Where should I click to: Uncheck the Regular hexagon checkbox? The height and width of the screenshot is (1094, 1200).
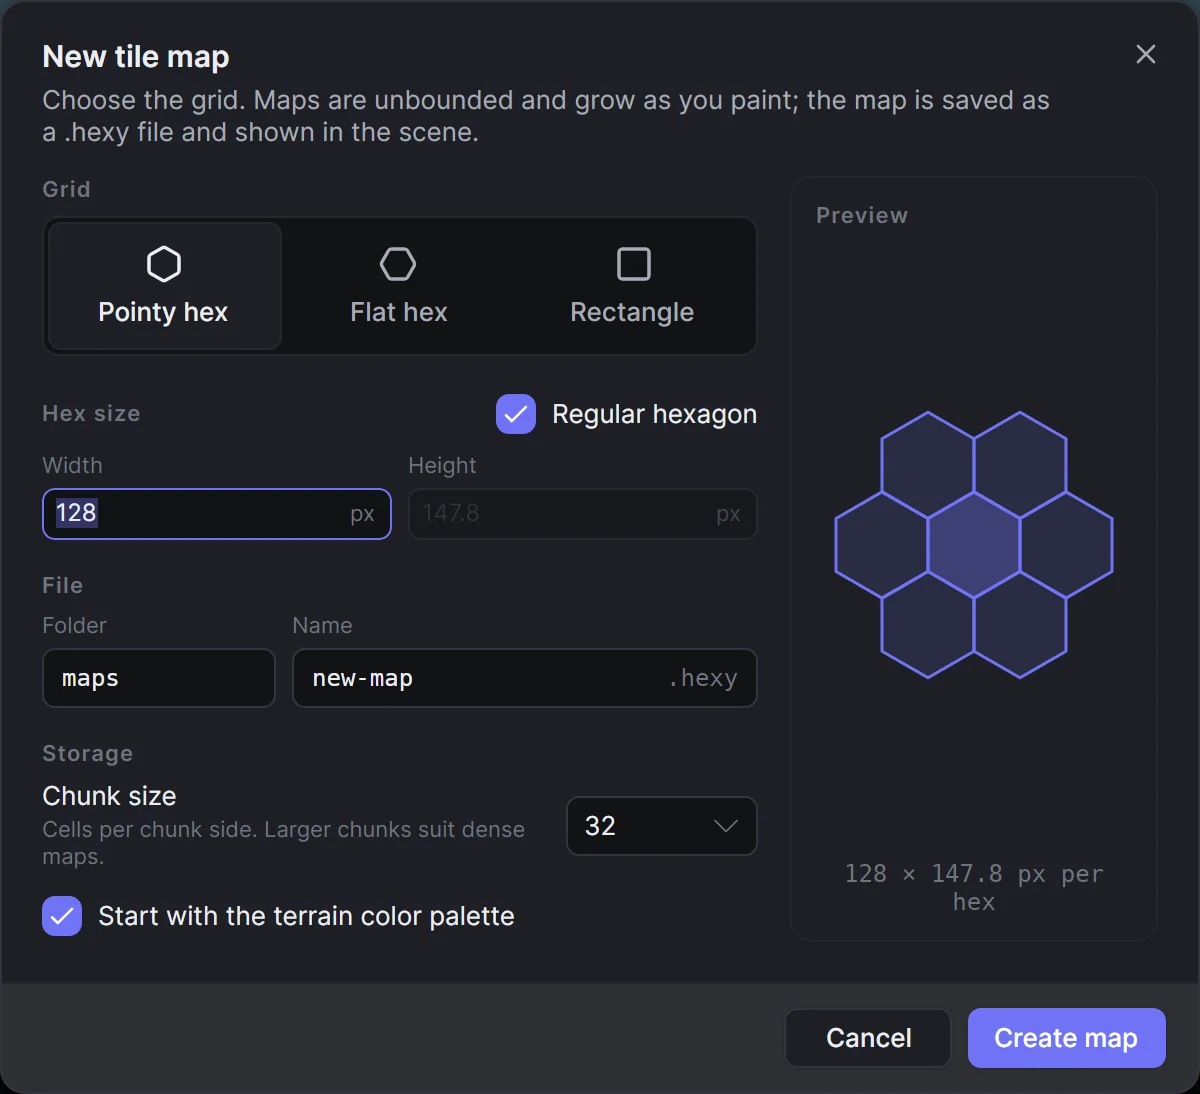tap(516, 414)
